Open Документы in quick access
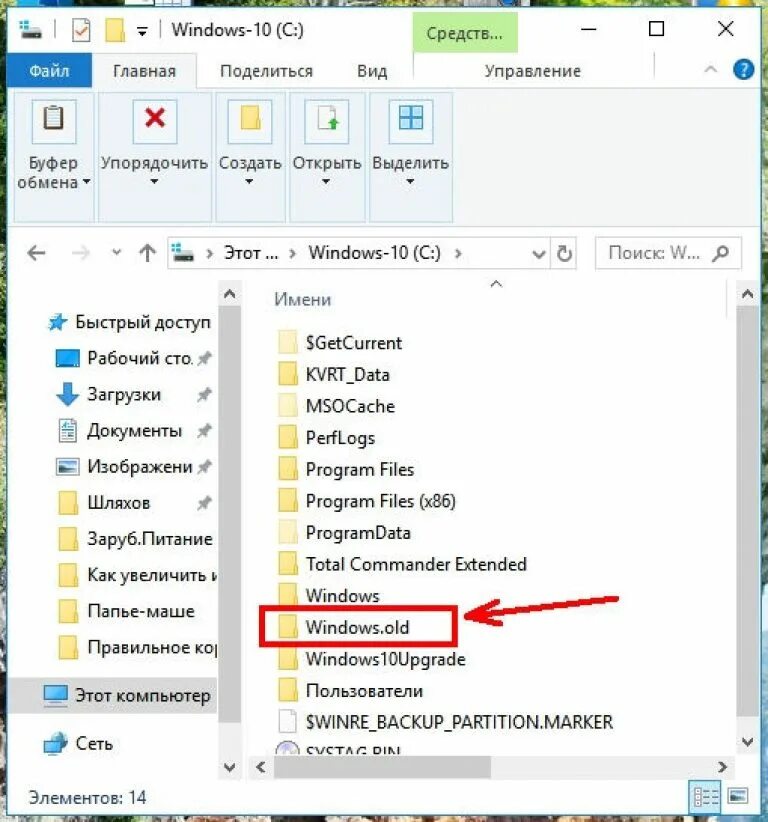Screen dimensions: 768x822 coord(133,431)
